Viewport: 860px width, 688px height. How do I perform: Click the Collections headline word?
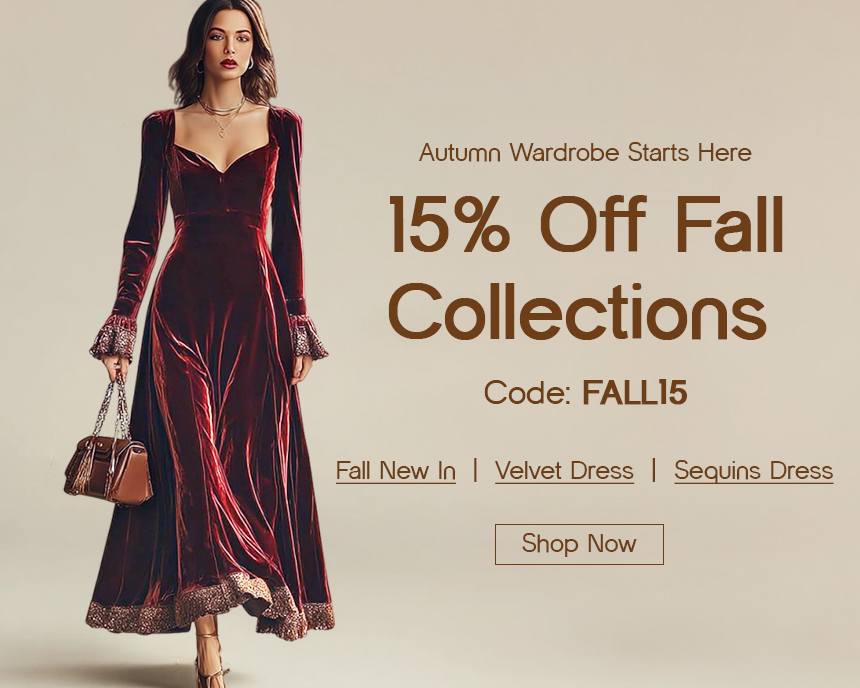click(577, 311)
